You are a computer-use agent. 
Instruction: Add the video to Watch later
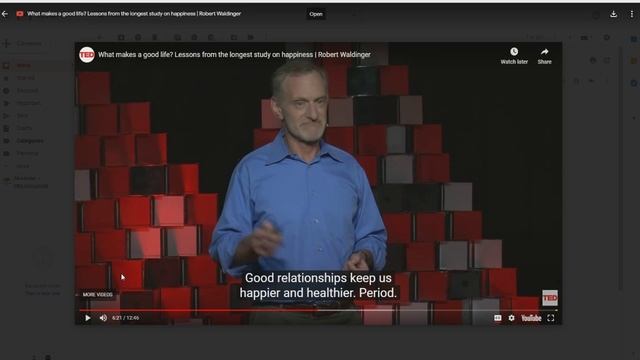click(x=514, y=56)
